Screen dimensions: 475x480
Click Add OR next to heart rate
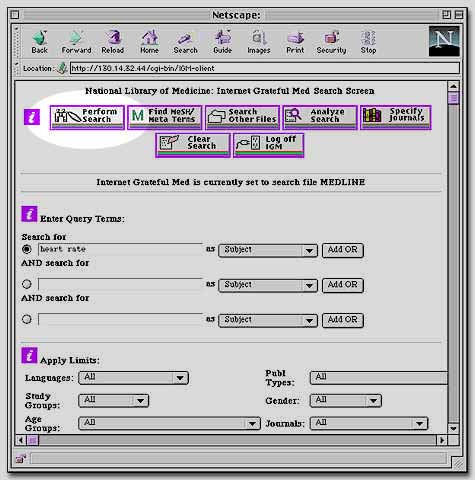tap(343, 250)
